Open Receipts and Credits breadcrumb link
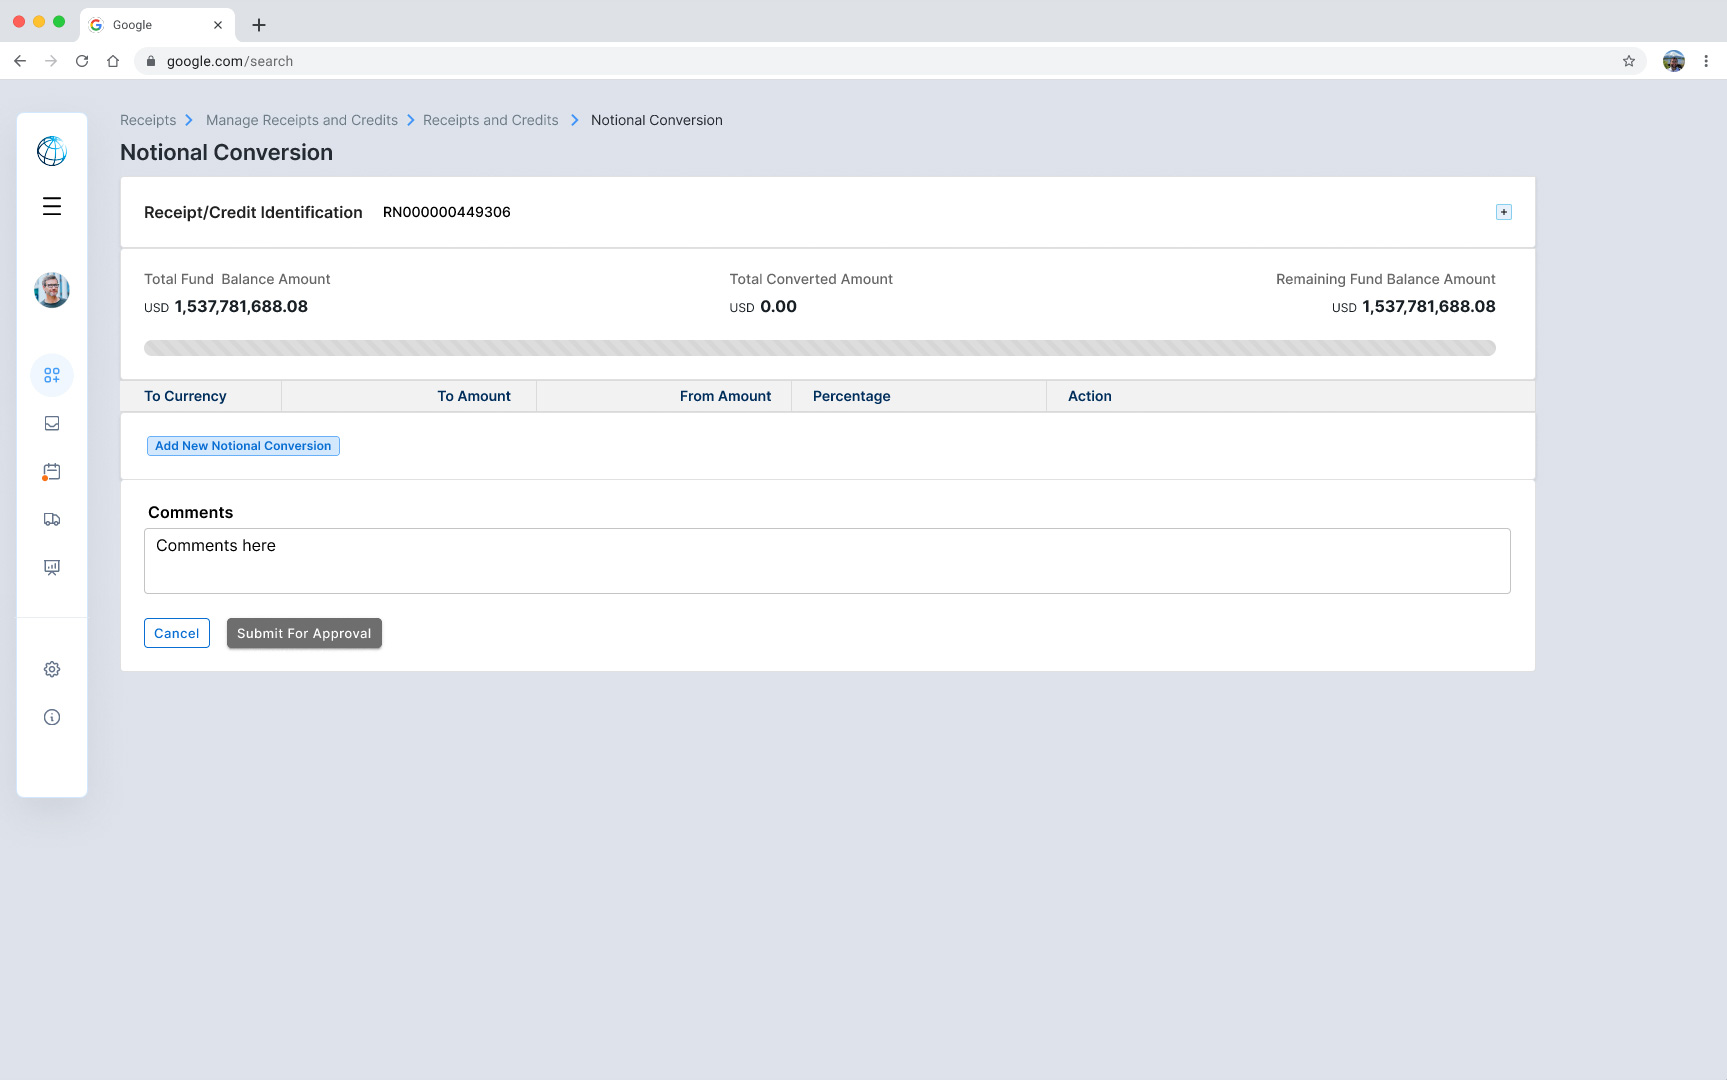This screenshot has width=1727, height=1080. 490,120
